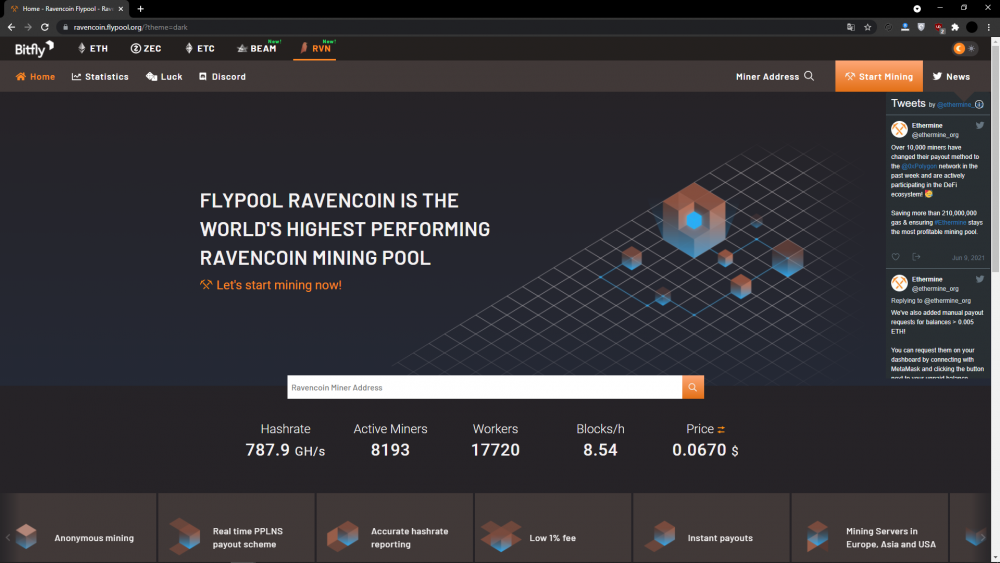This screenshot has width=1000, height=563.
Task: Click the Jun 9, 2021 tweet date
Action: 968,258
